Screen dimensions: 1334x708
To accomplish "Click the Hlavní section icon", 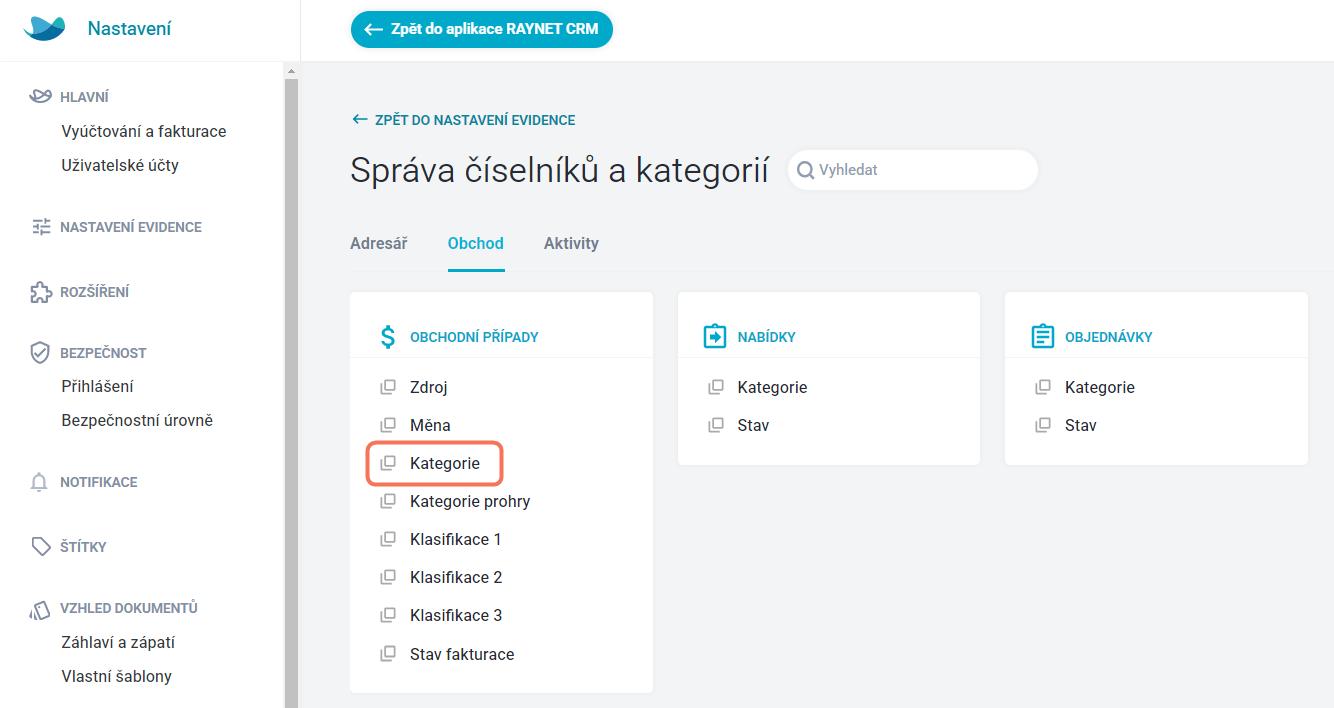I will coord(40,96).
